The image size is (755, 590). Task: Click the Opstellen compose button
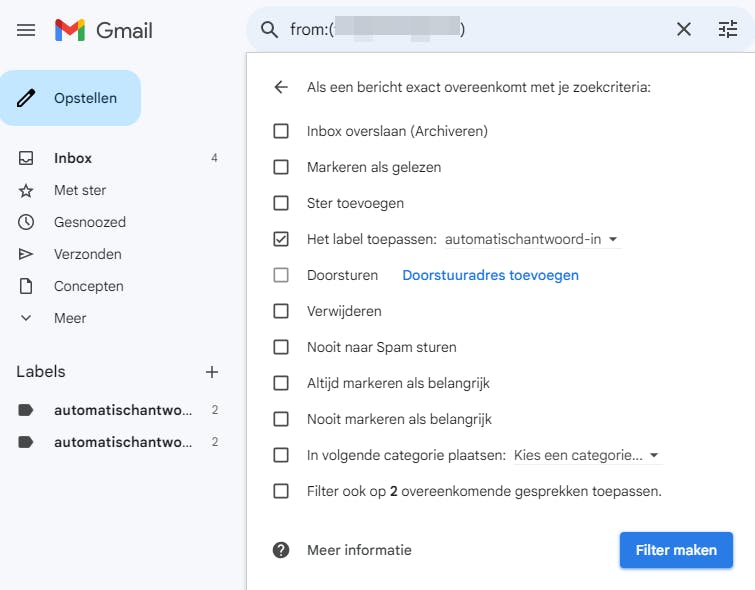coord(70,98)
